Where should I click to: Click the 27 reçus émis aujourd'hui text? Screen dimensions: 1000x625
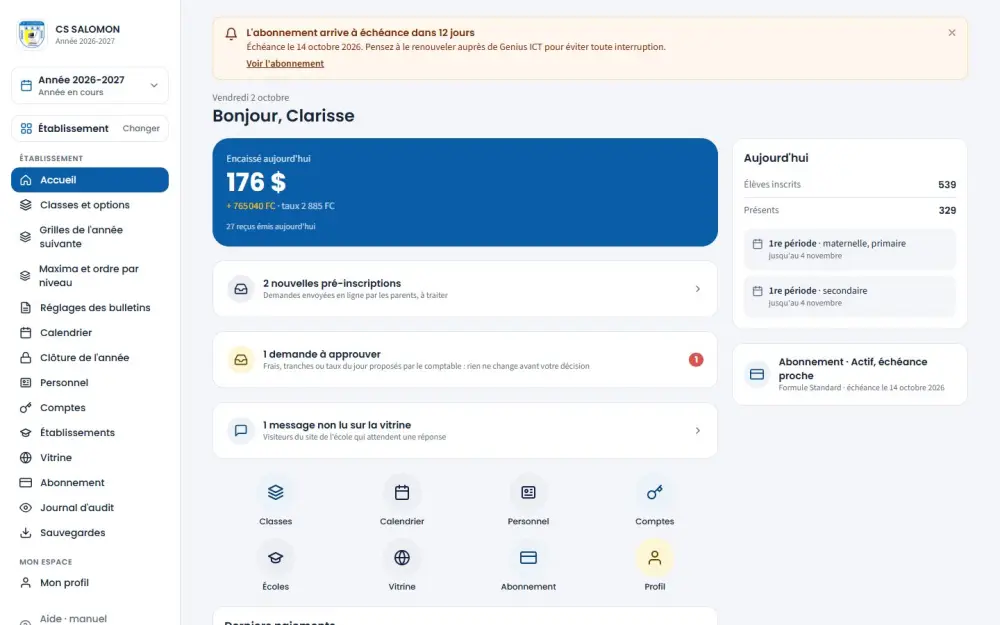[270, 226]
